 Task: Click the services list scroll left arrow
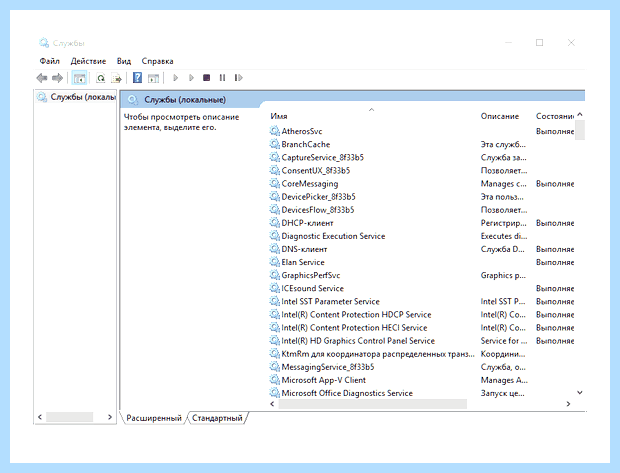point(272,404)
